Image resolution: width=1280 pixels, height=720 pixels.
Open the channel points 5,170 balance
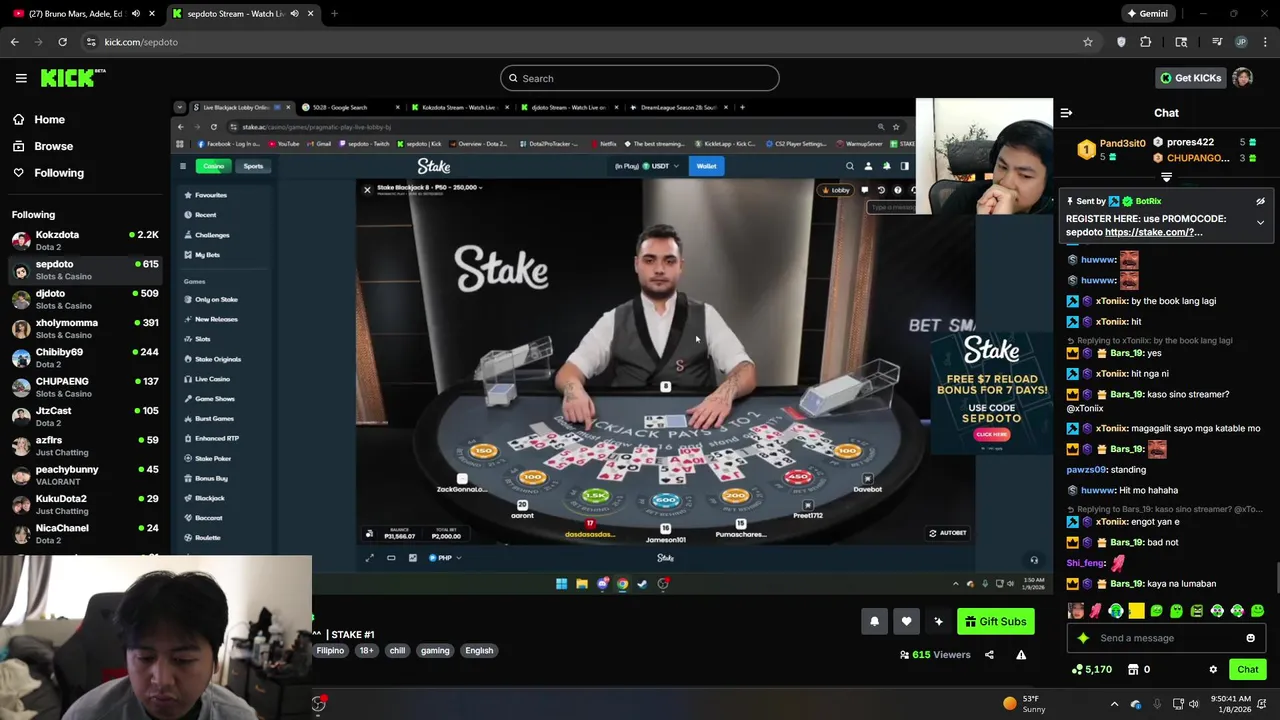(x=1091, y=670)
